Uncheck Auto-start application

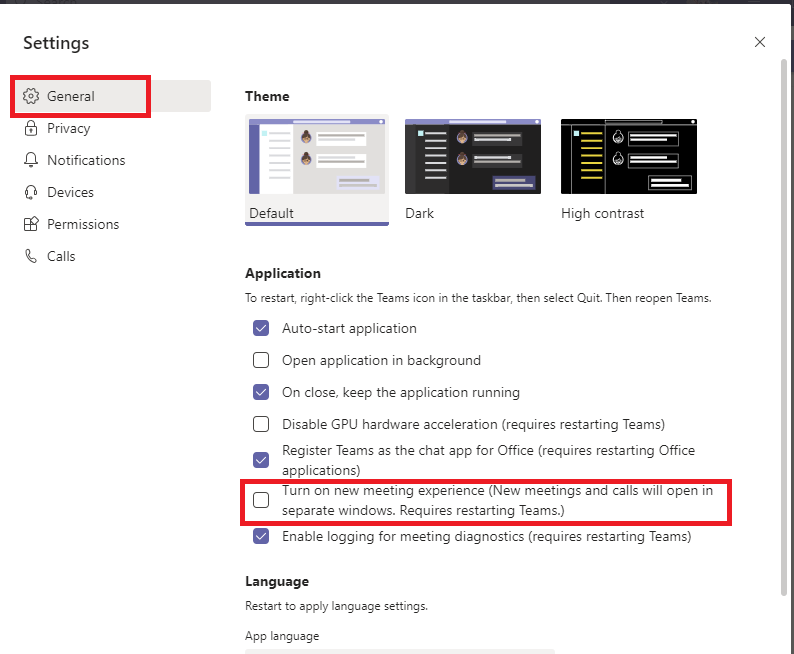261,328
